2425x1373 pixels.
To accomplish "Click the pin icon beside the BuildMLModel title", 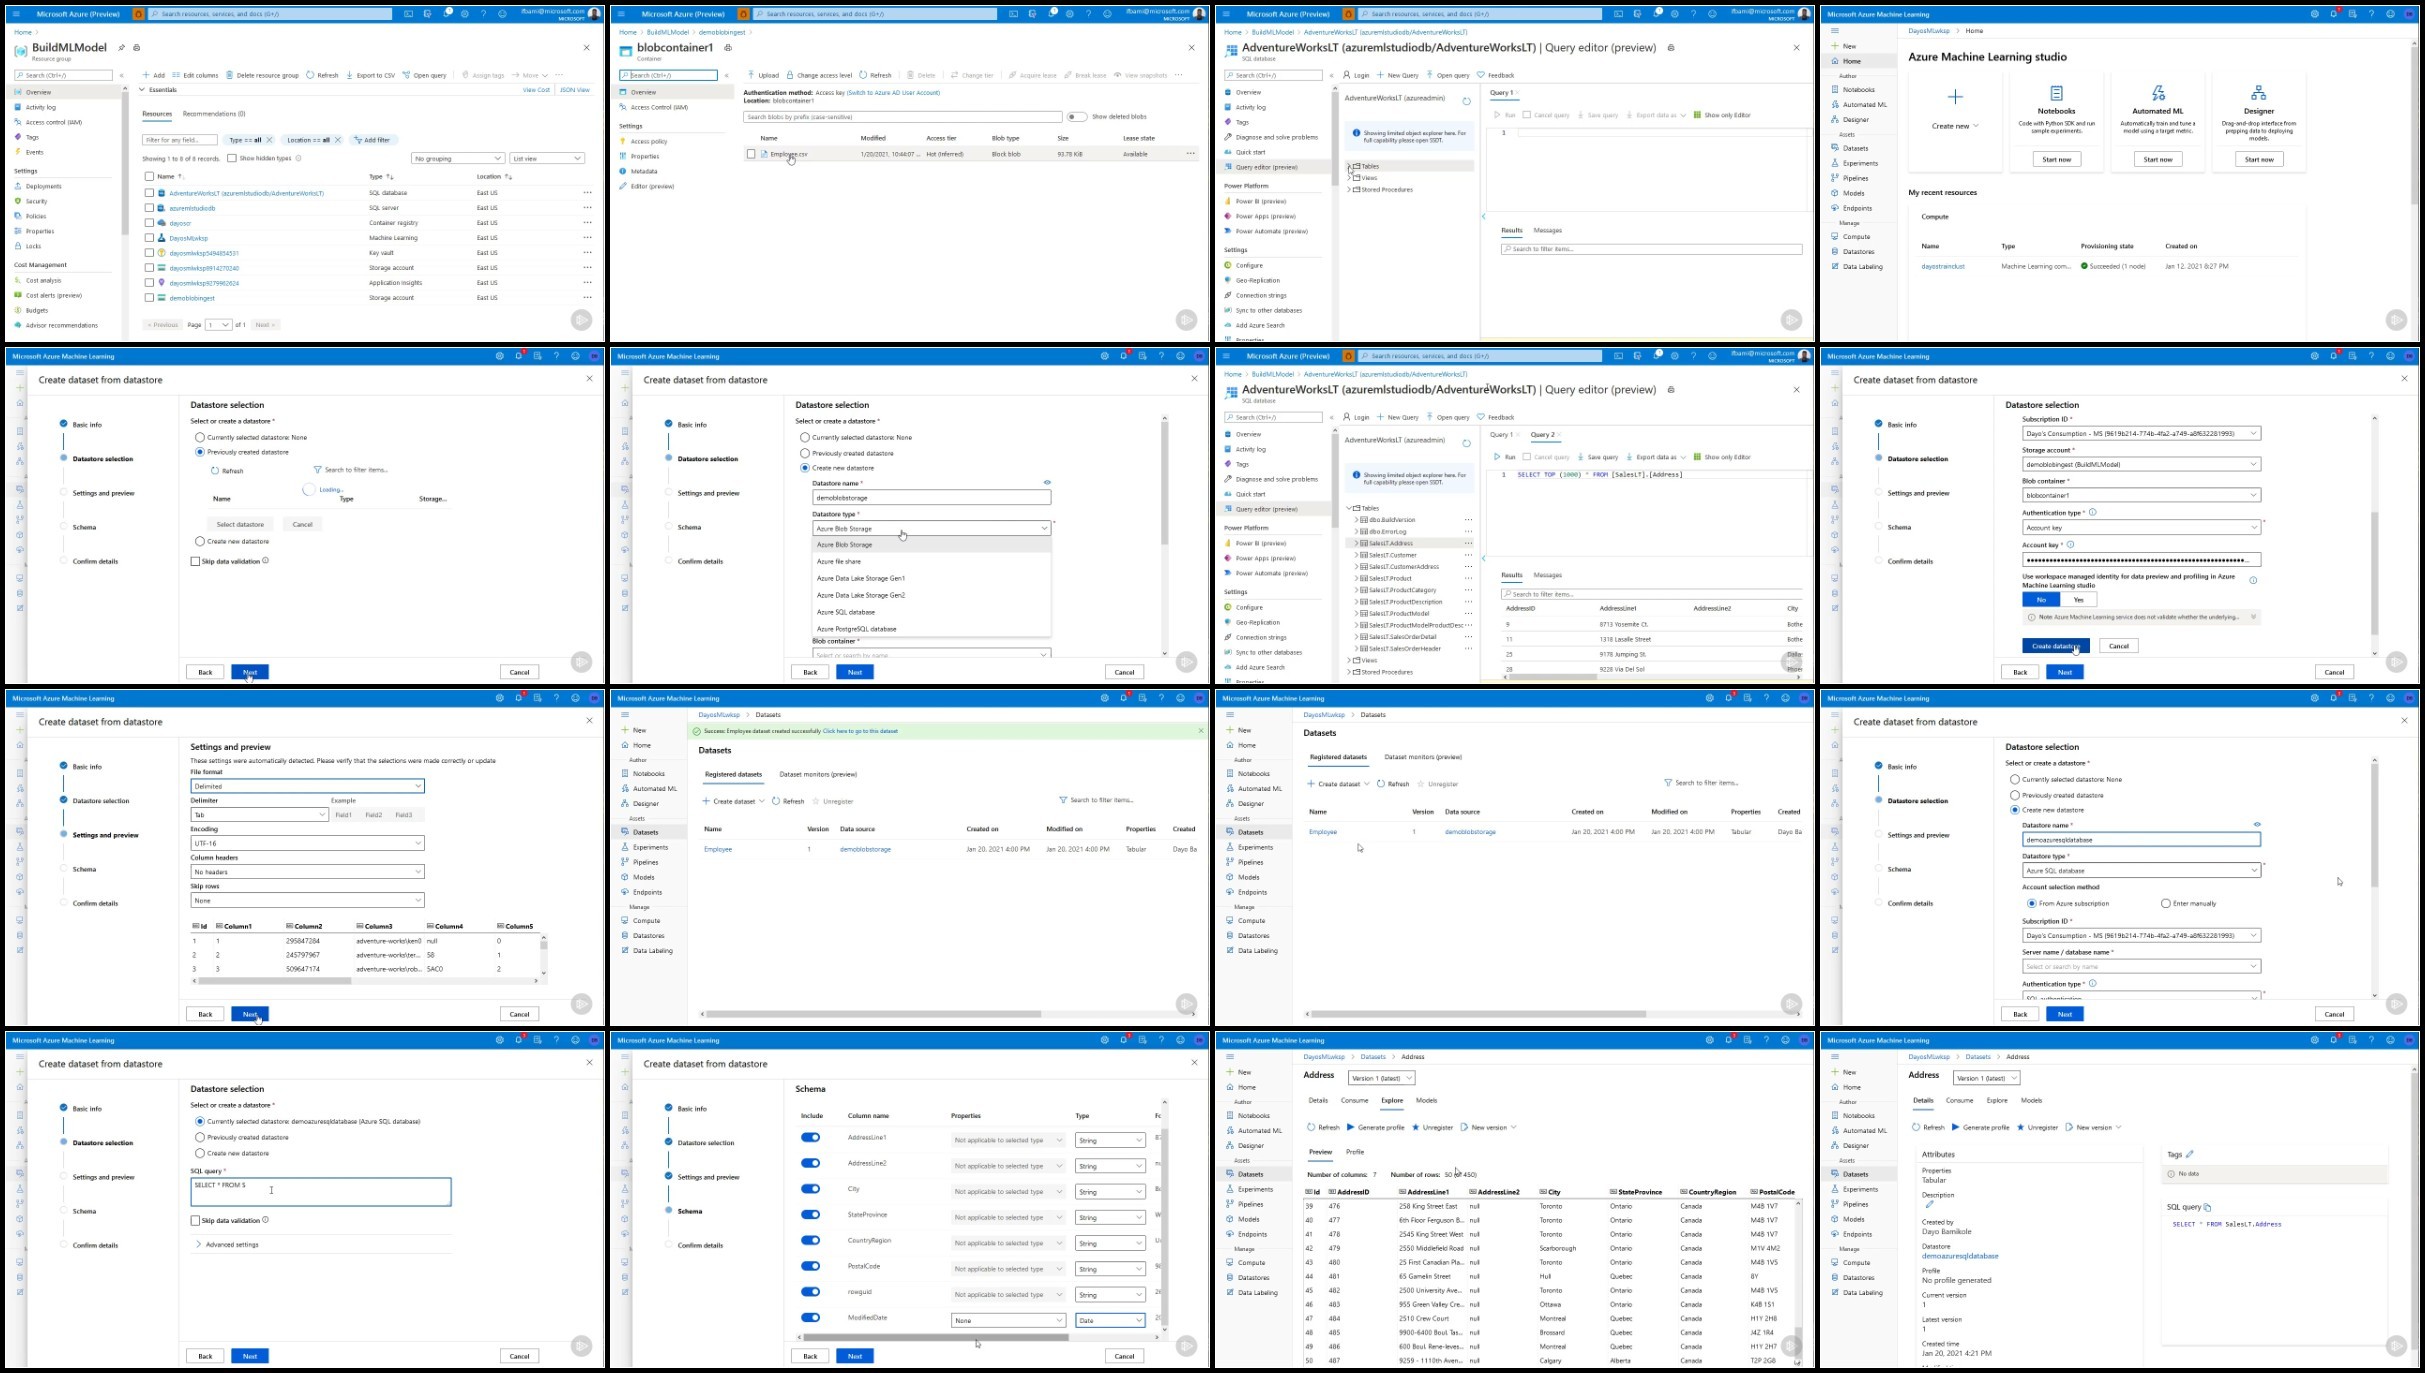I will click(x=122, y=48).
